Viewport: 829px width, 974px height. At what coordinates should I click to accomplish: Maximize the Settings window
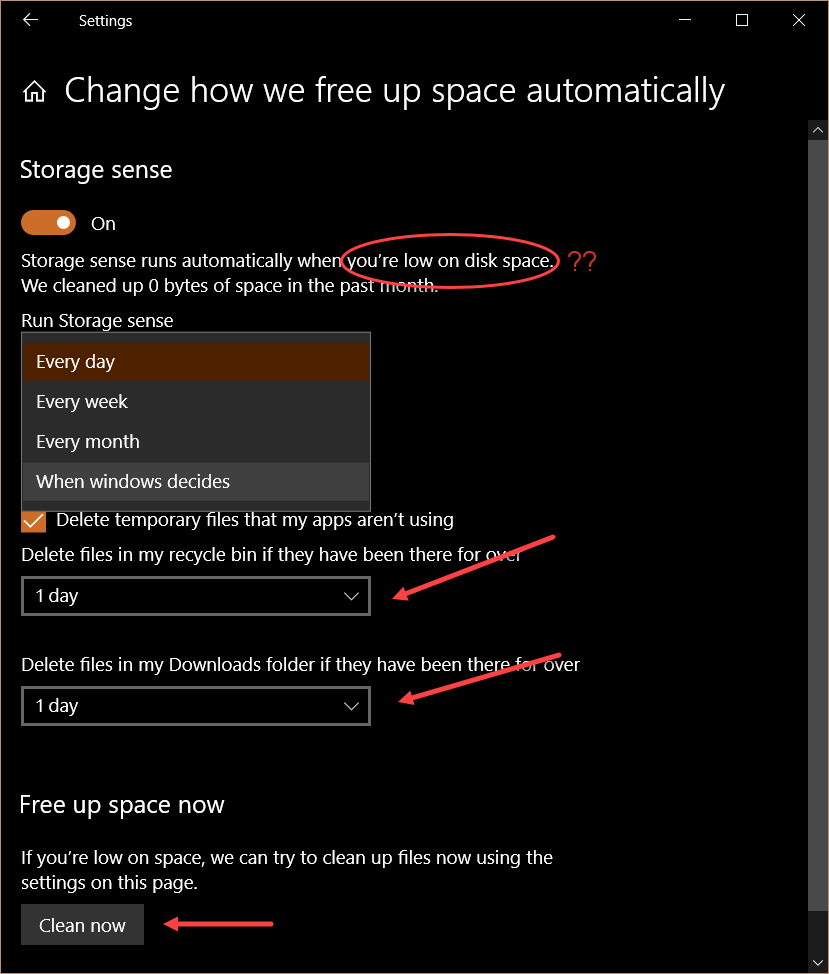741,20
